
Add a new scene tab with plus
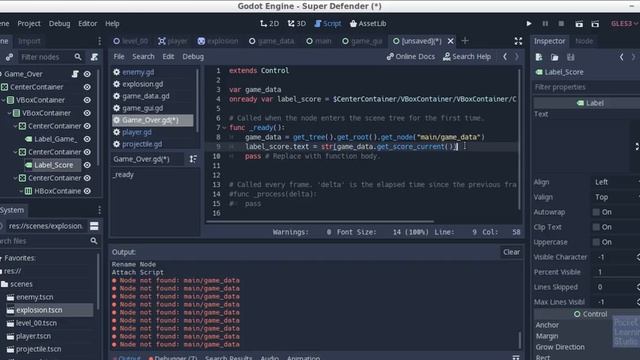465,41
